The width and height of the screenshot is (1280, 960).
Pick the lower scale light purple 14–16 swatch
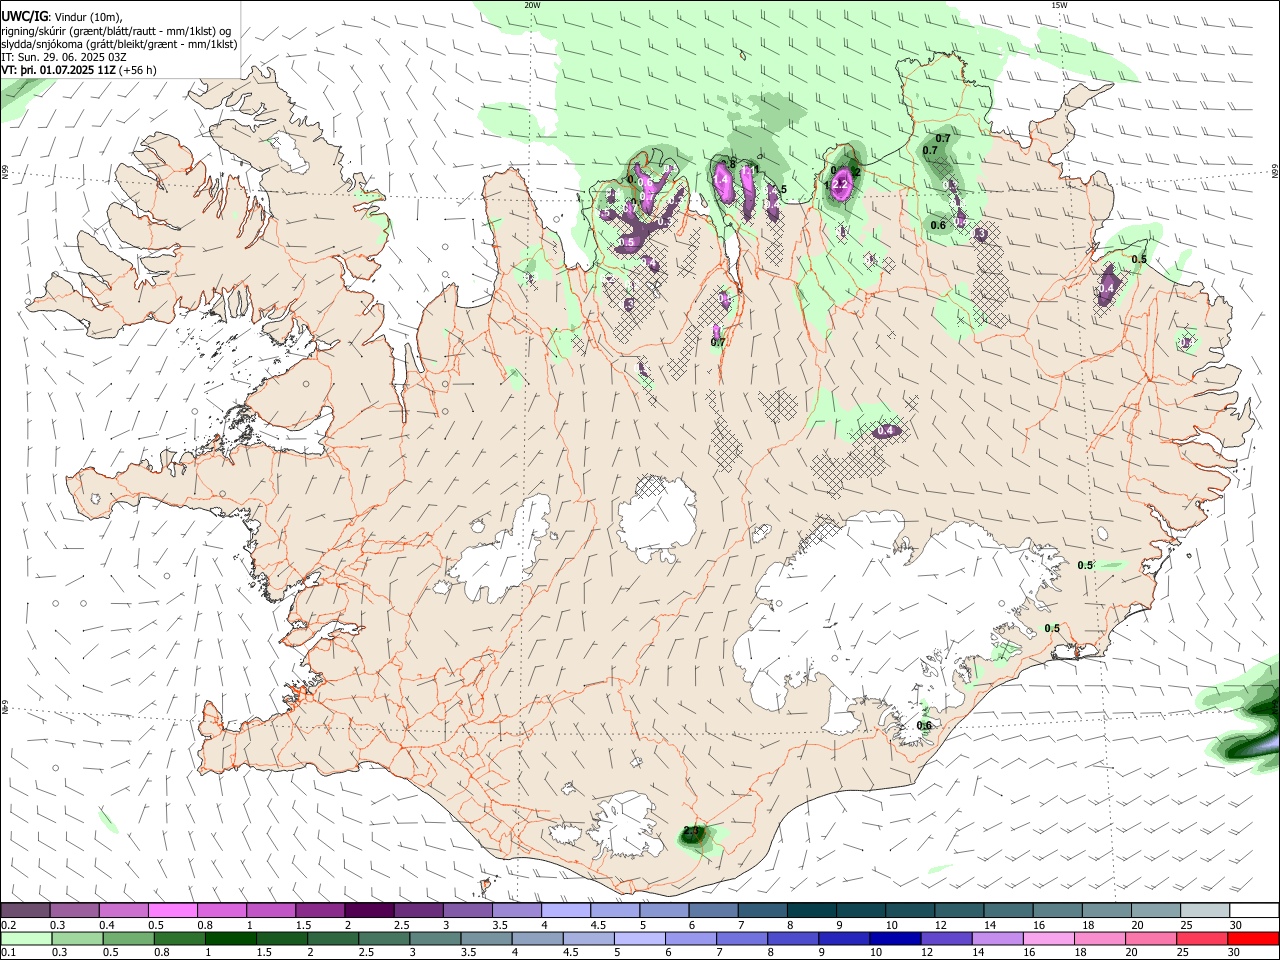coord(998,938)
